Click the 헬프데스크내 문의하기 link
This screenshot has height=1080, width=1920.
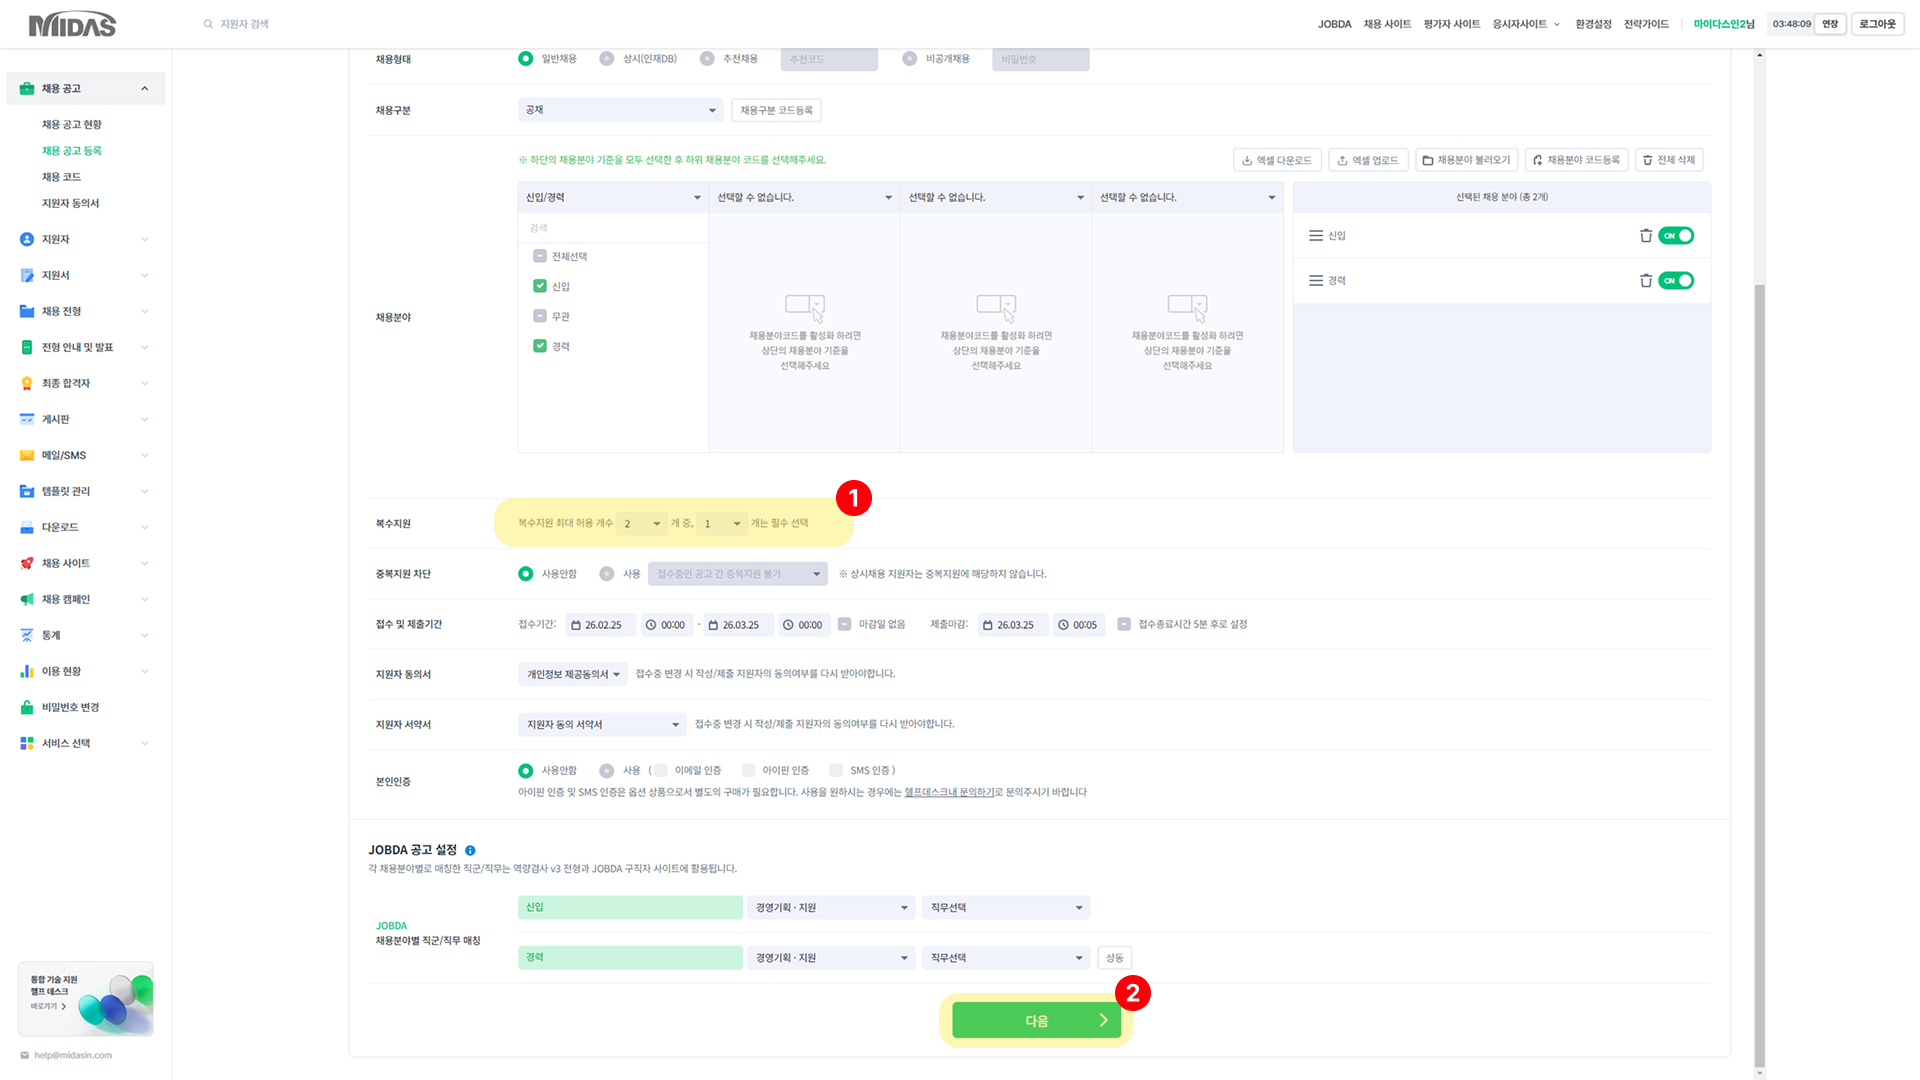click(948, 792)
